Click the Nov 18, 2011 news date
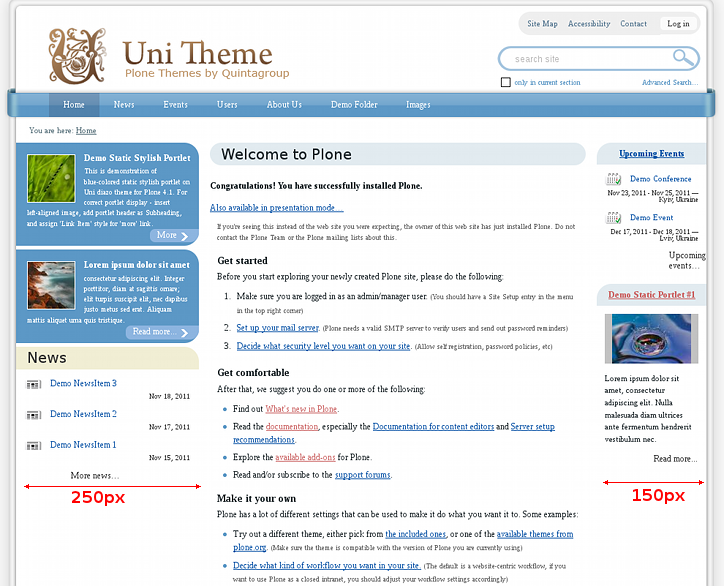Image resolution: width=724 pixels, height=586 pixels. 169,396
